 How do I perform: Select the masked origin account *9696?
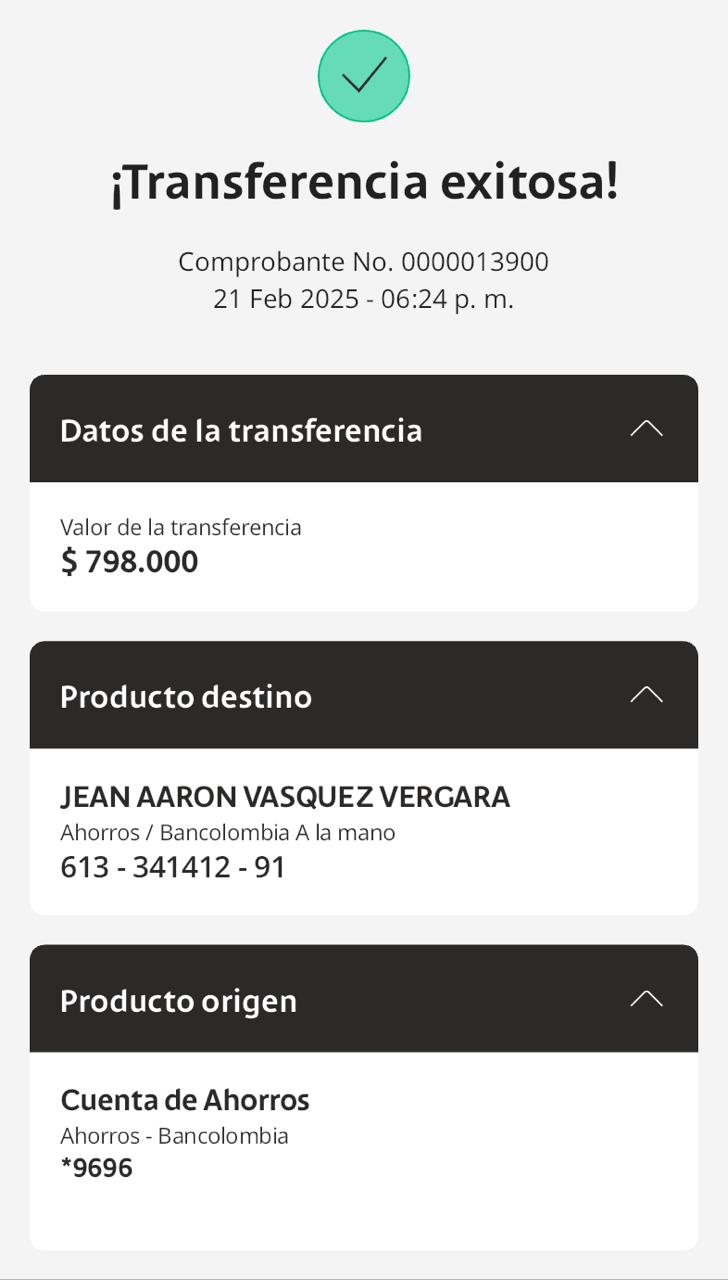(97, 1168)
